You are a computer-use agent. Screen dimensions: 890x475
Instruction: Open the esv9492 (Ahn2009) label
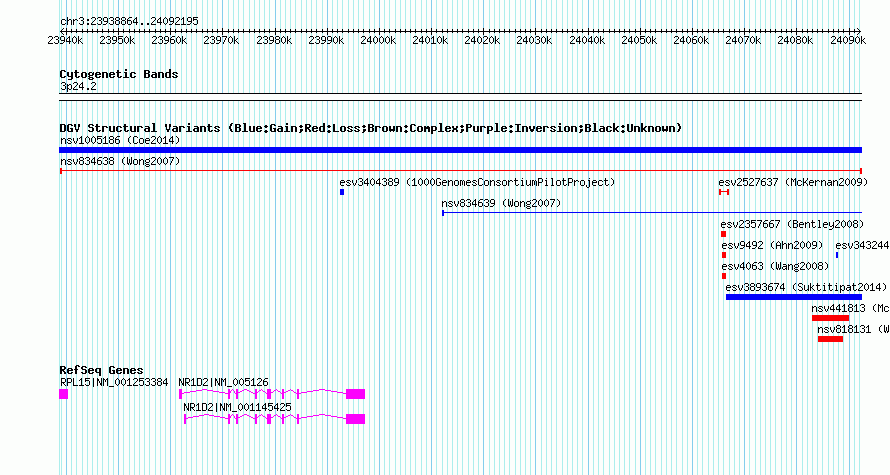pyautogui.click(x=772, y=245)
